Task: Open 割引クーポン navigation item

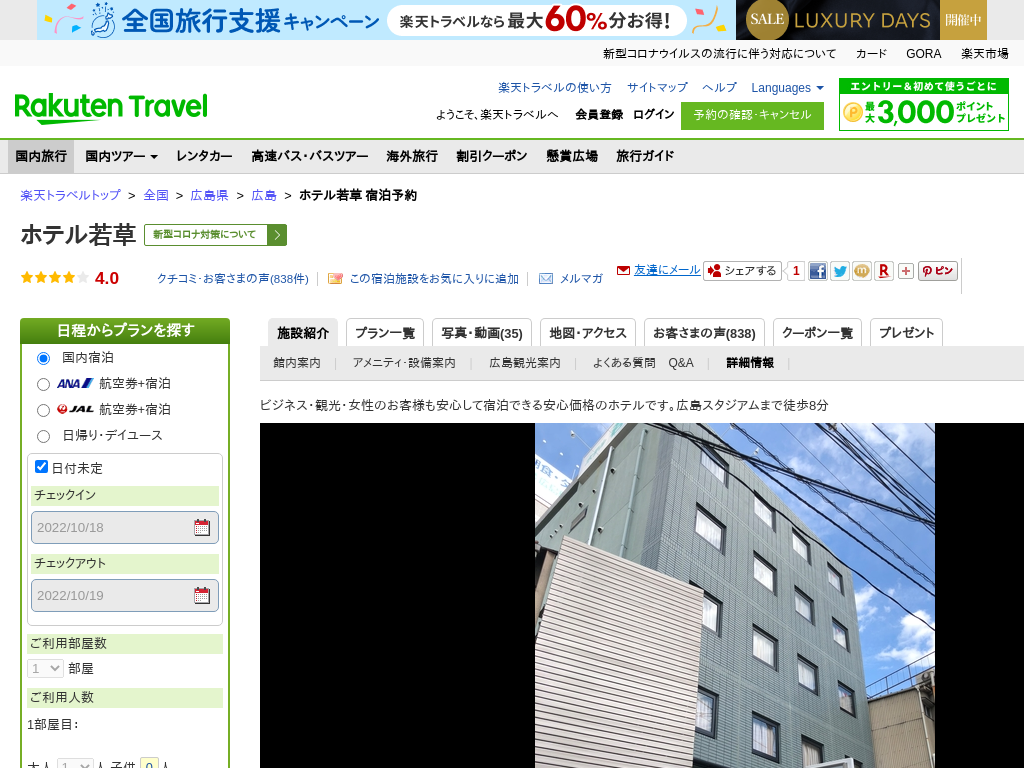Action: coord(492,156)
